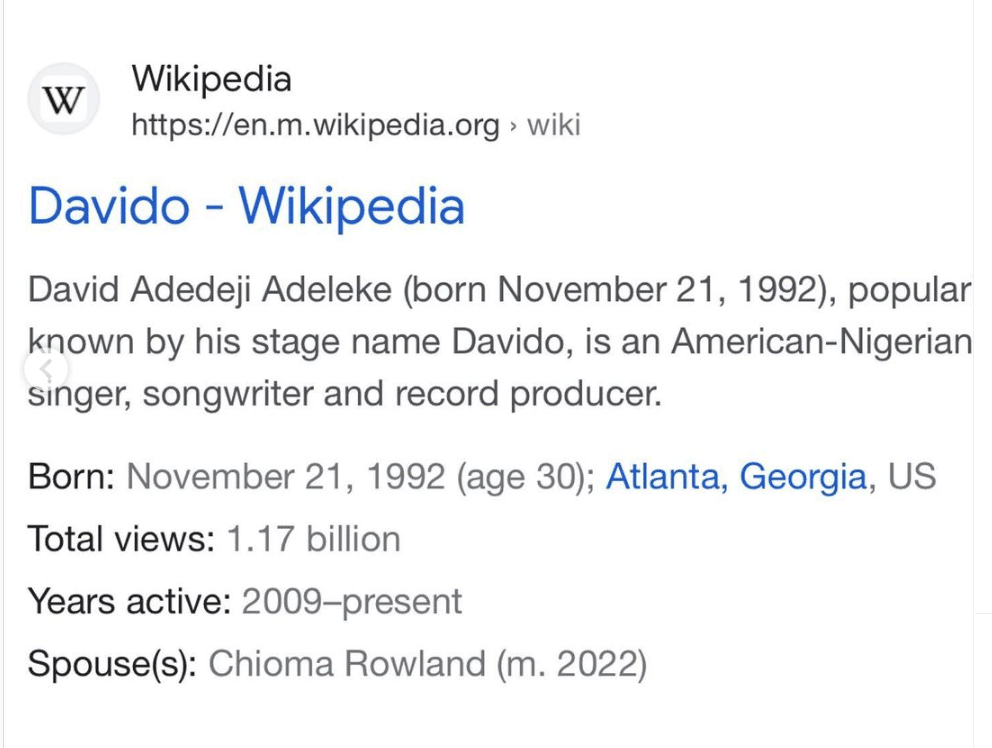The width and height of the screenshot is (992, 748).
Task: Click the 'songwriter and record producer' line
Action: pos(402,394)
